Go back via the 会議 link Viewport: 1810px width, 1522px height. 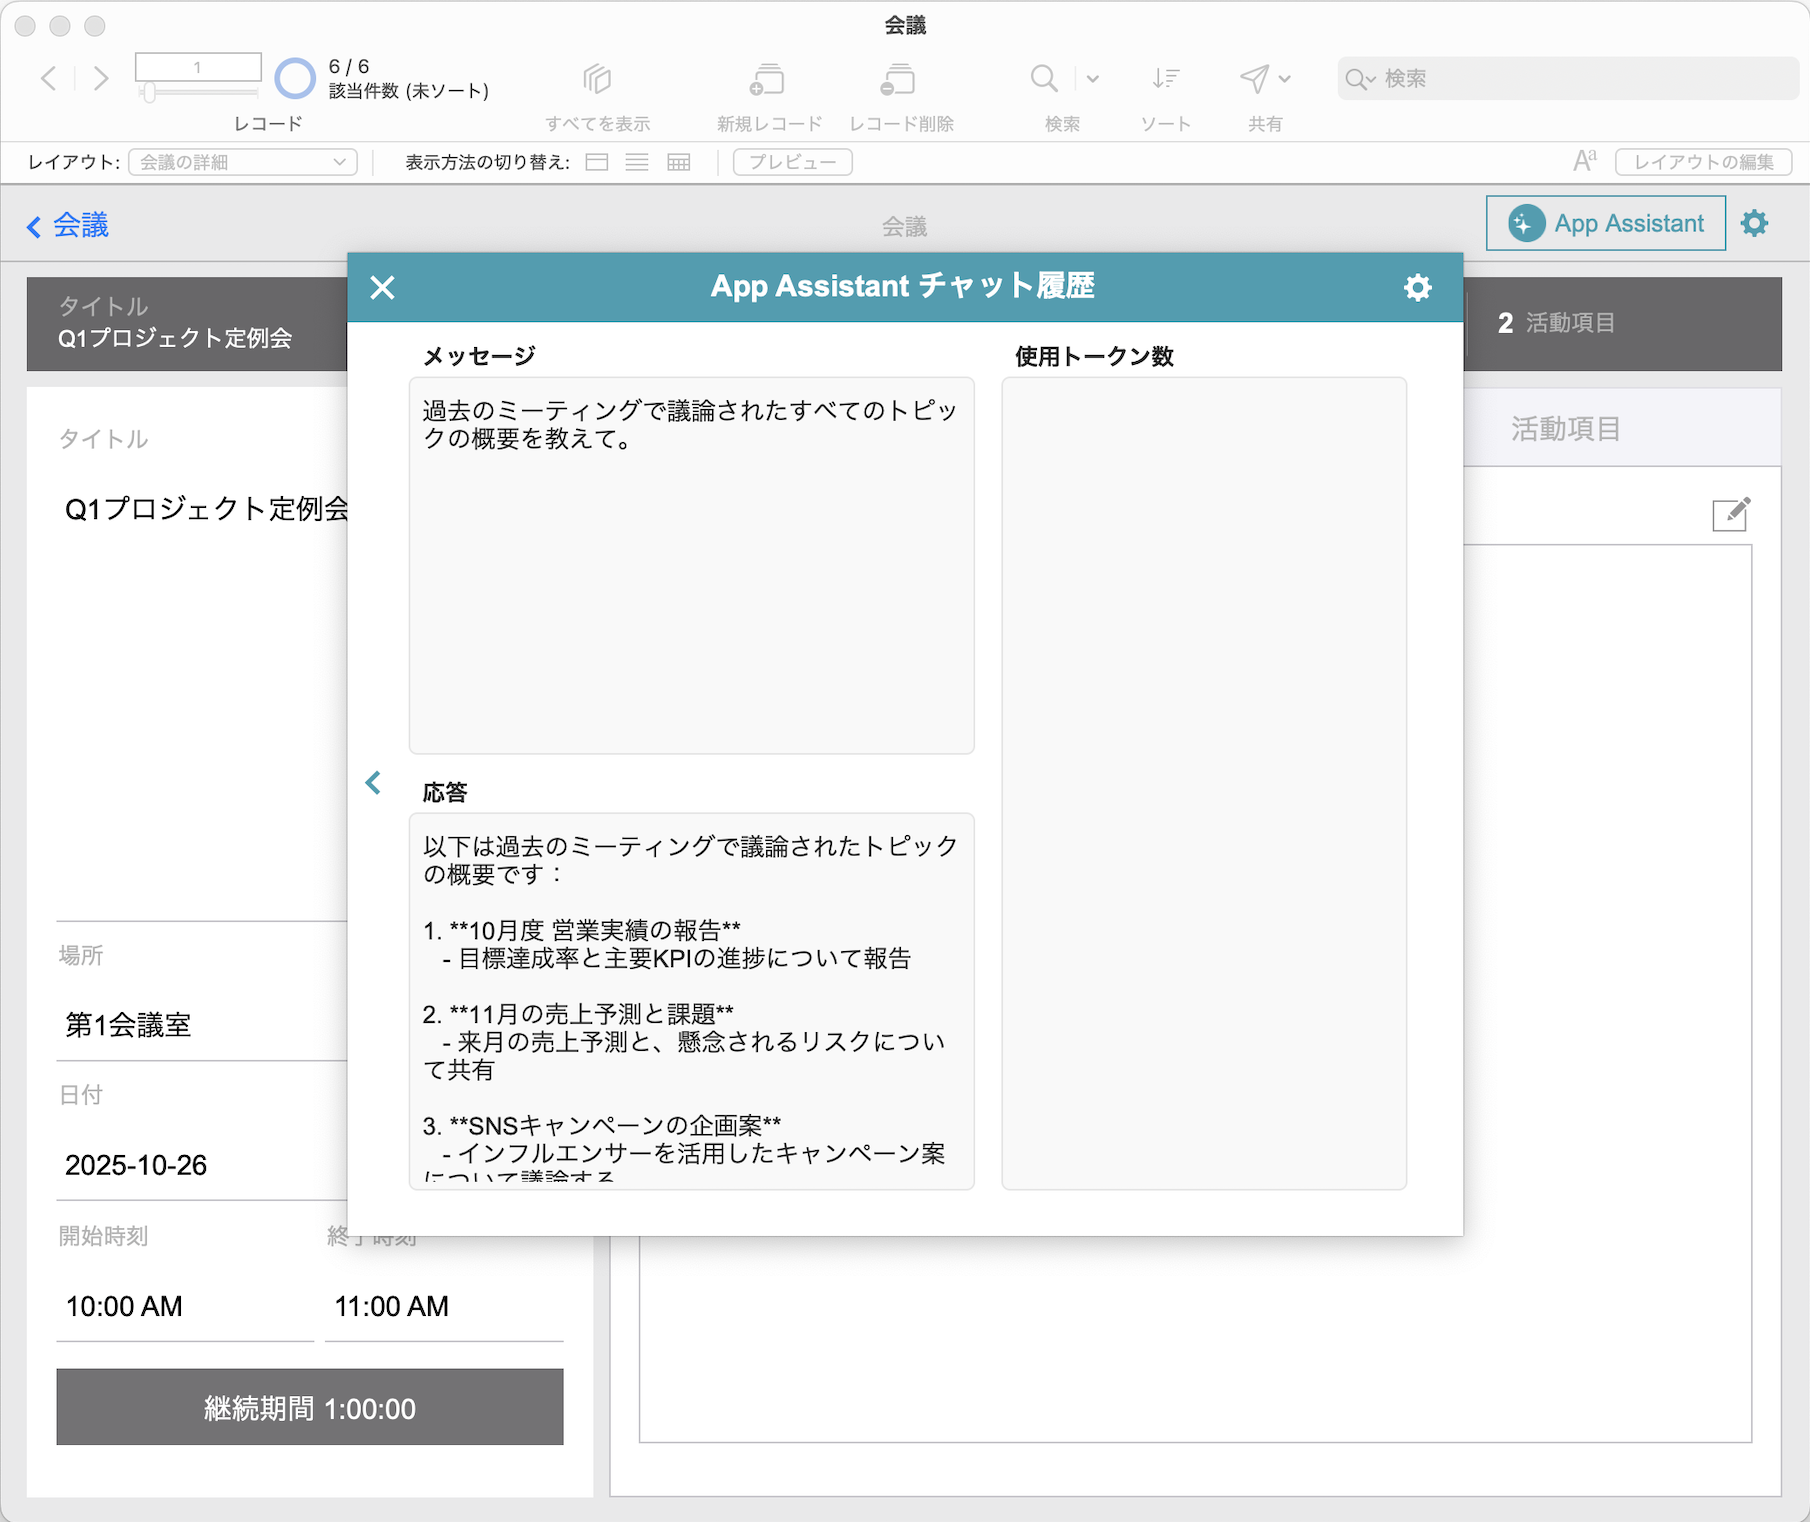tap(68, 226)
